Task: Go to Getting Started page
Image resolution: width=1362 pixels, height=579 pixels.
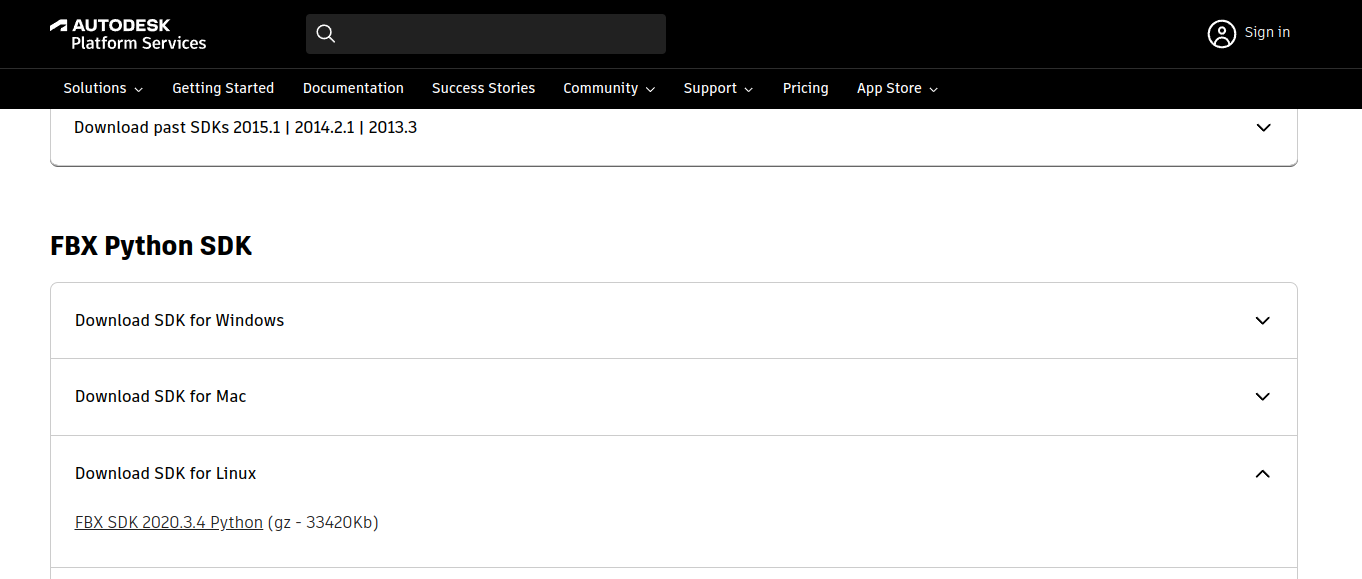Action: tap(223, 89)
